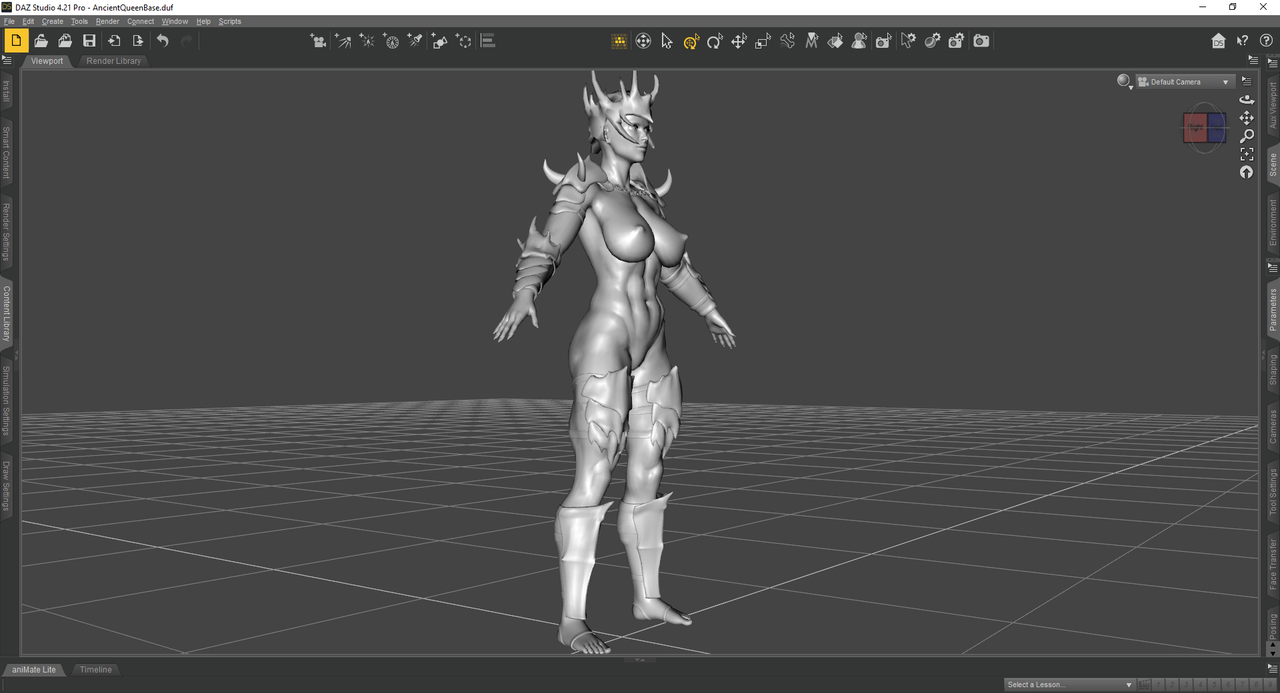This screenshot has width=1280, height=693.
Task: Select the Node Weight Map Brush tool
Action: [x=812, y=41]
